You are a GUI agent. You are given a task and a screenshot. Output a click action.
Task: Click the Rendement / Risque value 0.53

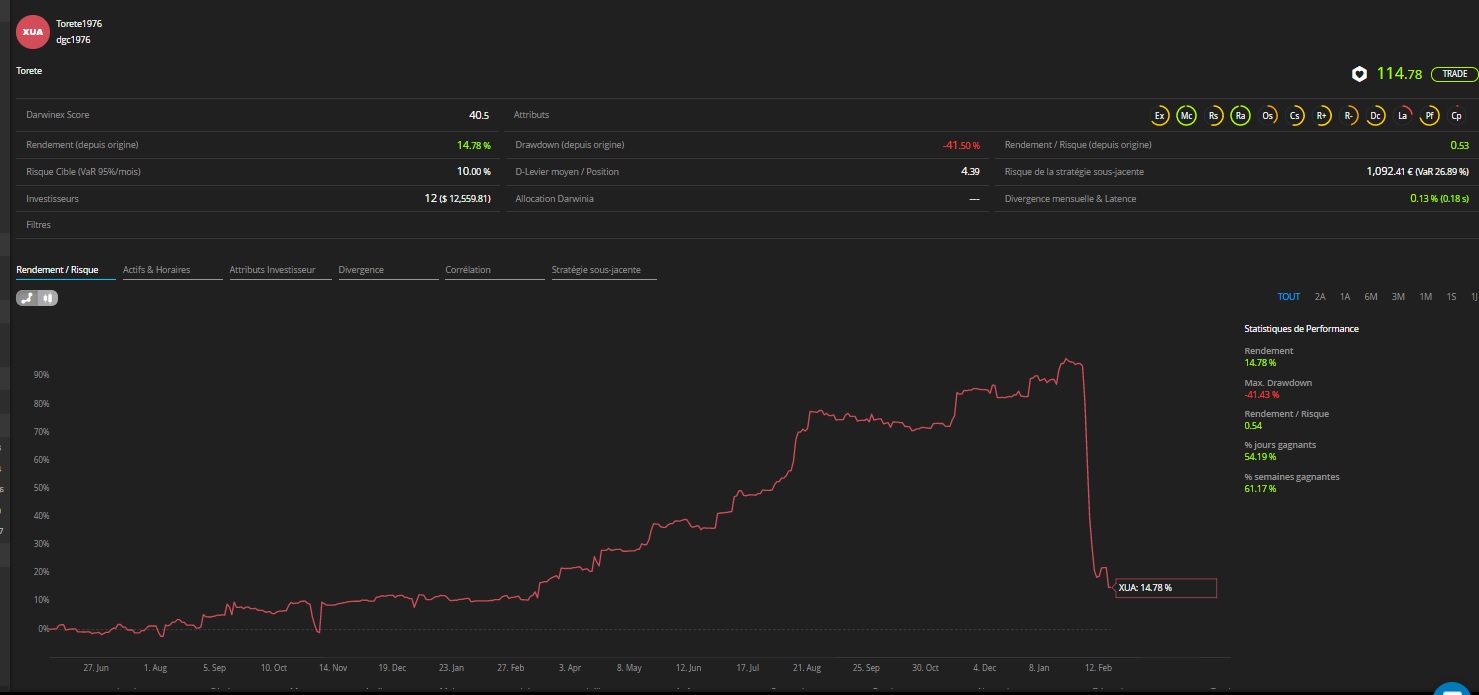tap(1460, 146)
